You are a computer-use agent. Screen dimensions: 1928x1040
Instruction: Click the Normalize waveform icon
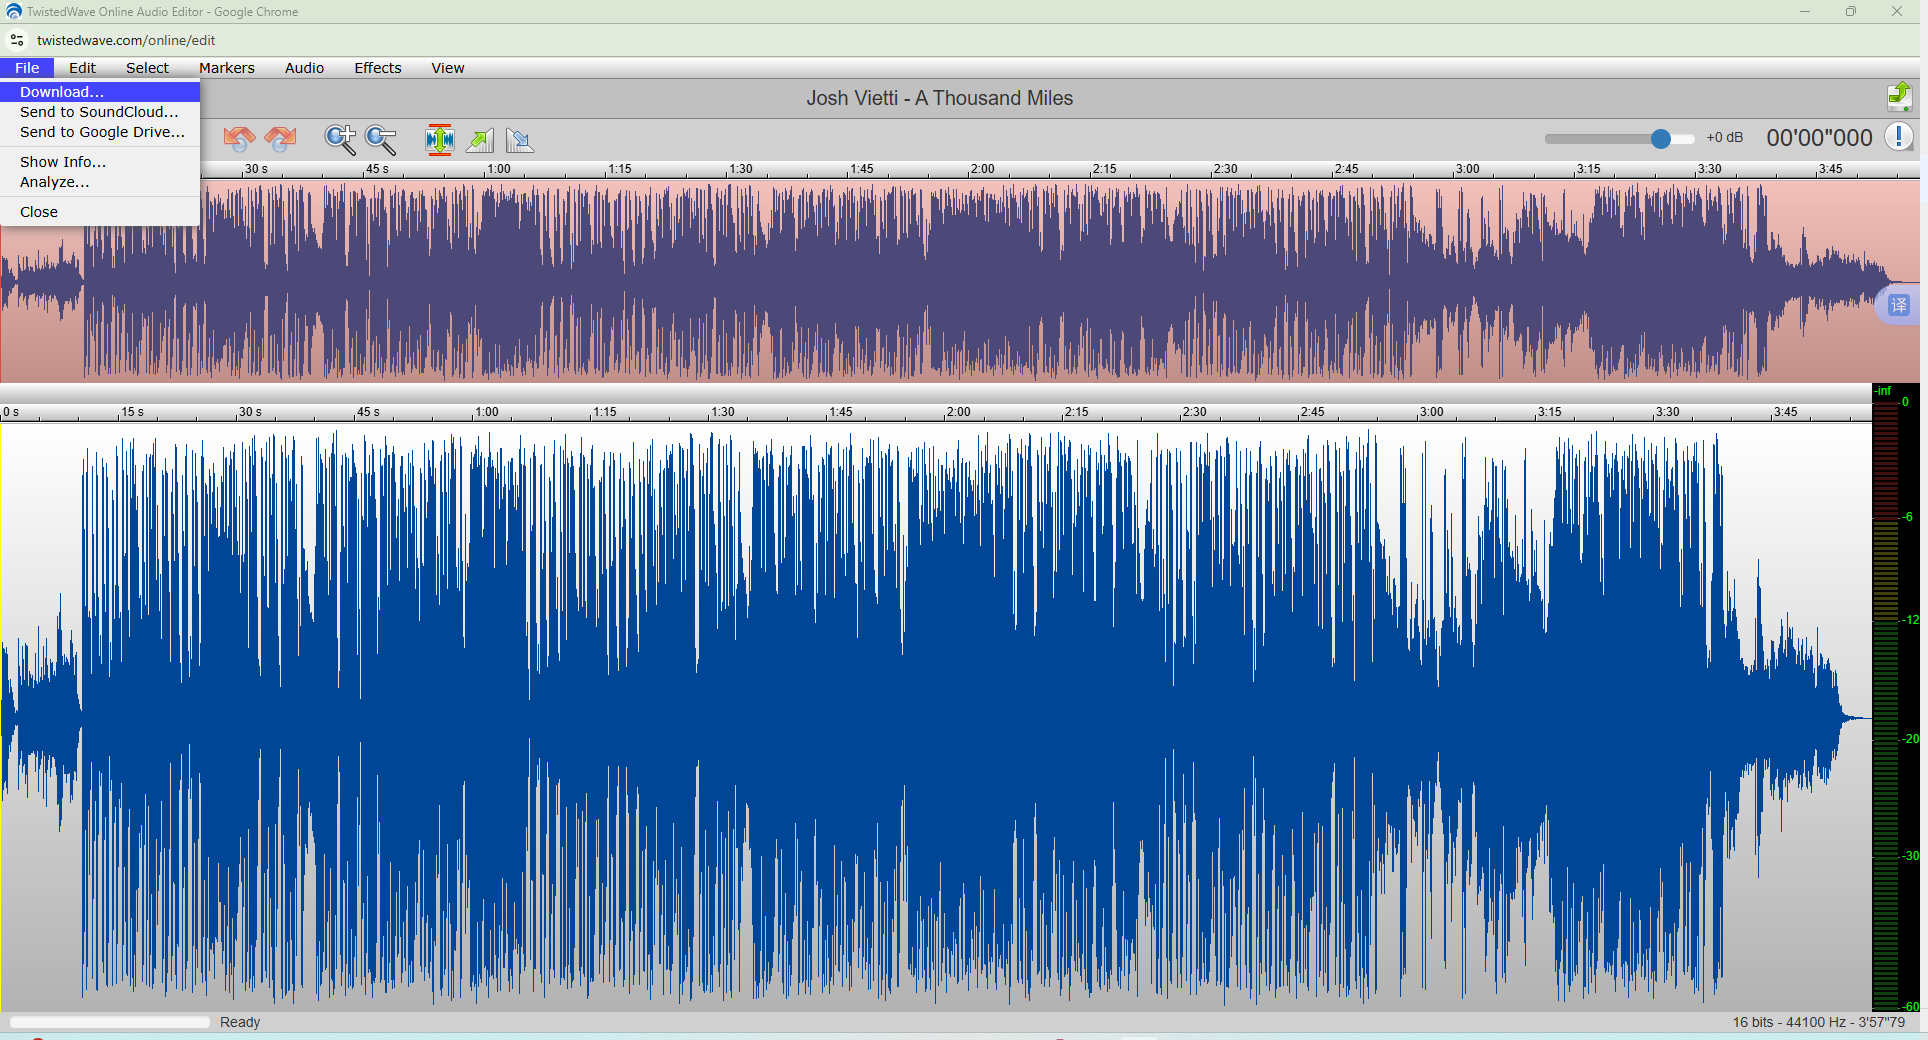coord(440,139)
